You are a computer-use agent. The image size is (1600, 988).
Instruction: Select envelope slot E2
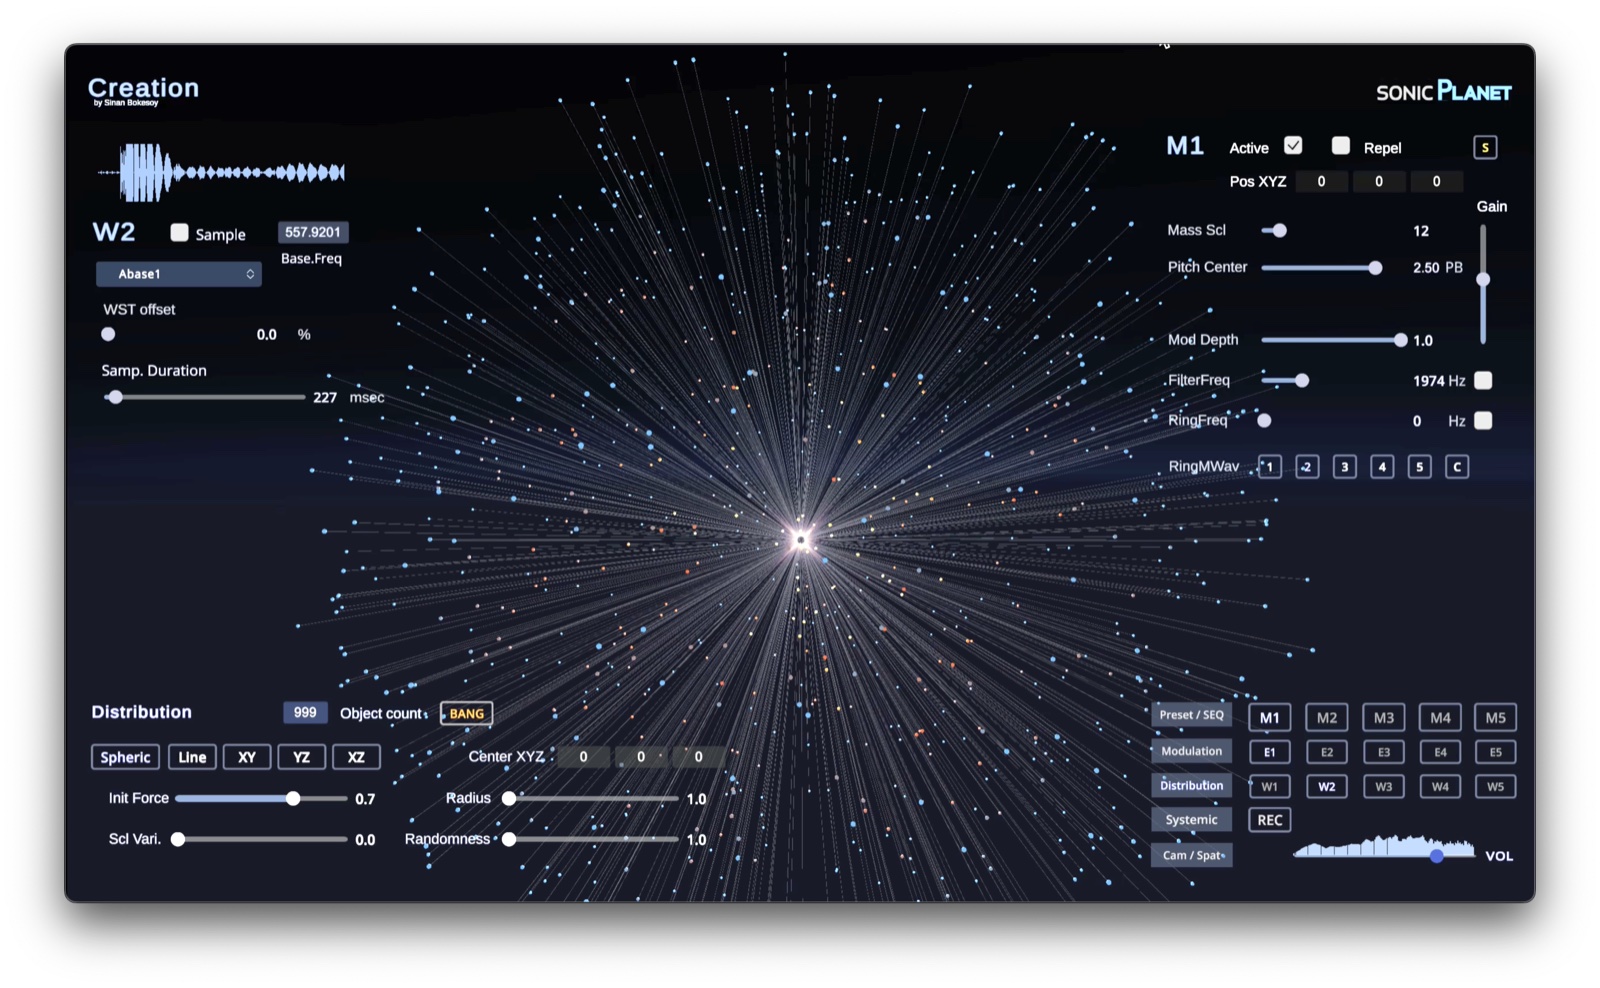[x=1327, y=752]
